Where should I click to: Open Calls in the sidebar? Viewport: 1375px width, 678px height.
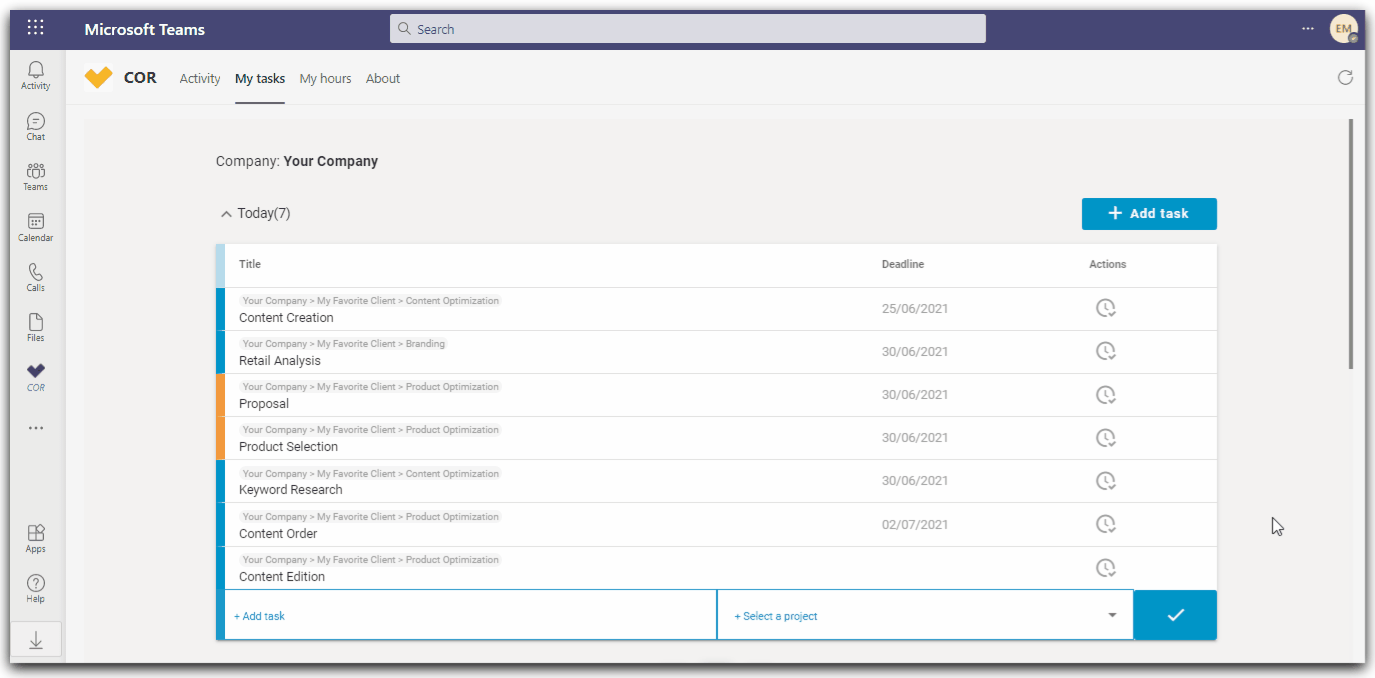click(36, 277)
